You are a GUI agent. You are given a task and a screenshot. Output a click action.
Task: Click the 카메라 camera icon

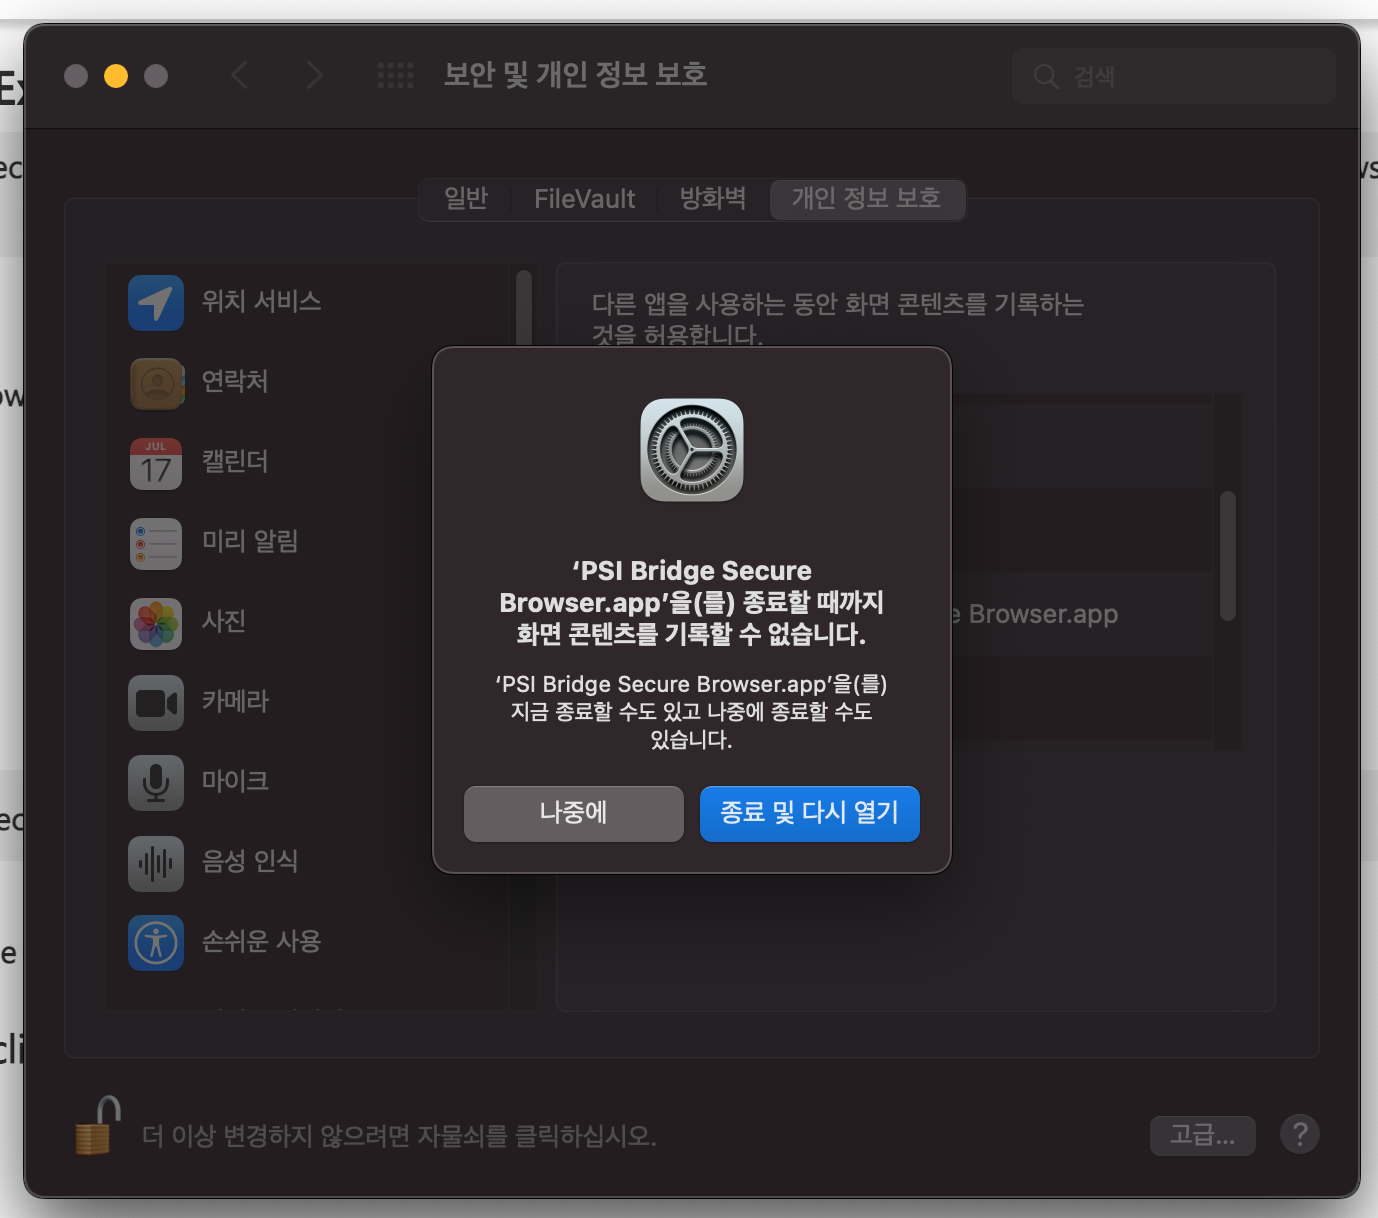coord(156,703)
